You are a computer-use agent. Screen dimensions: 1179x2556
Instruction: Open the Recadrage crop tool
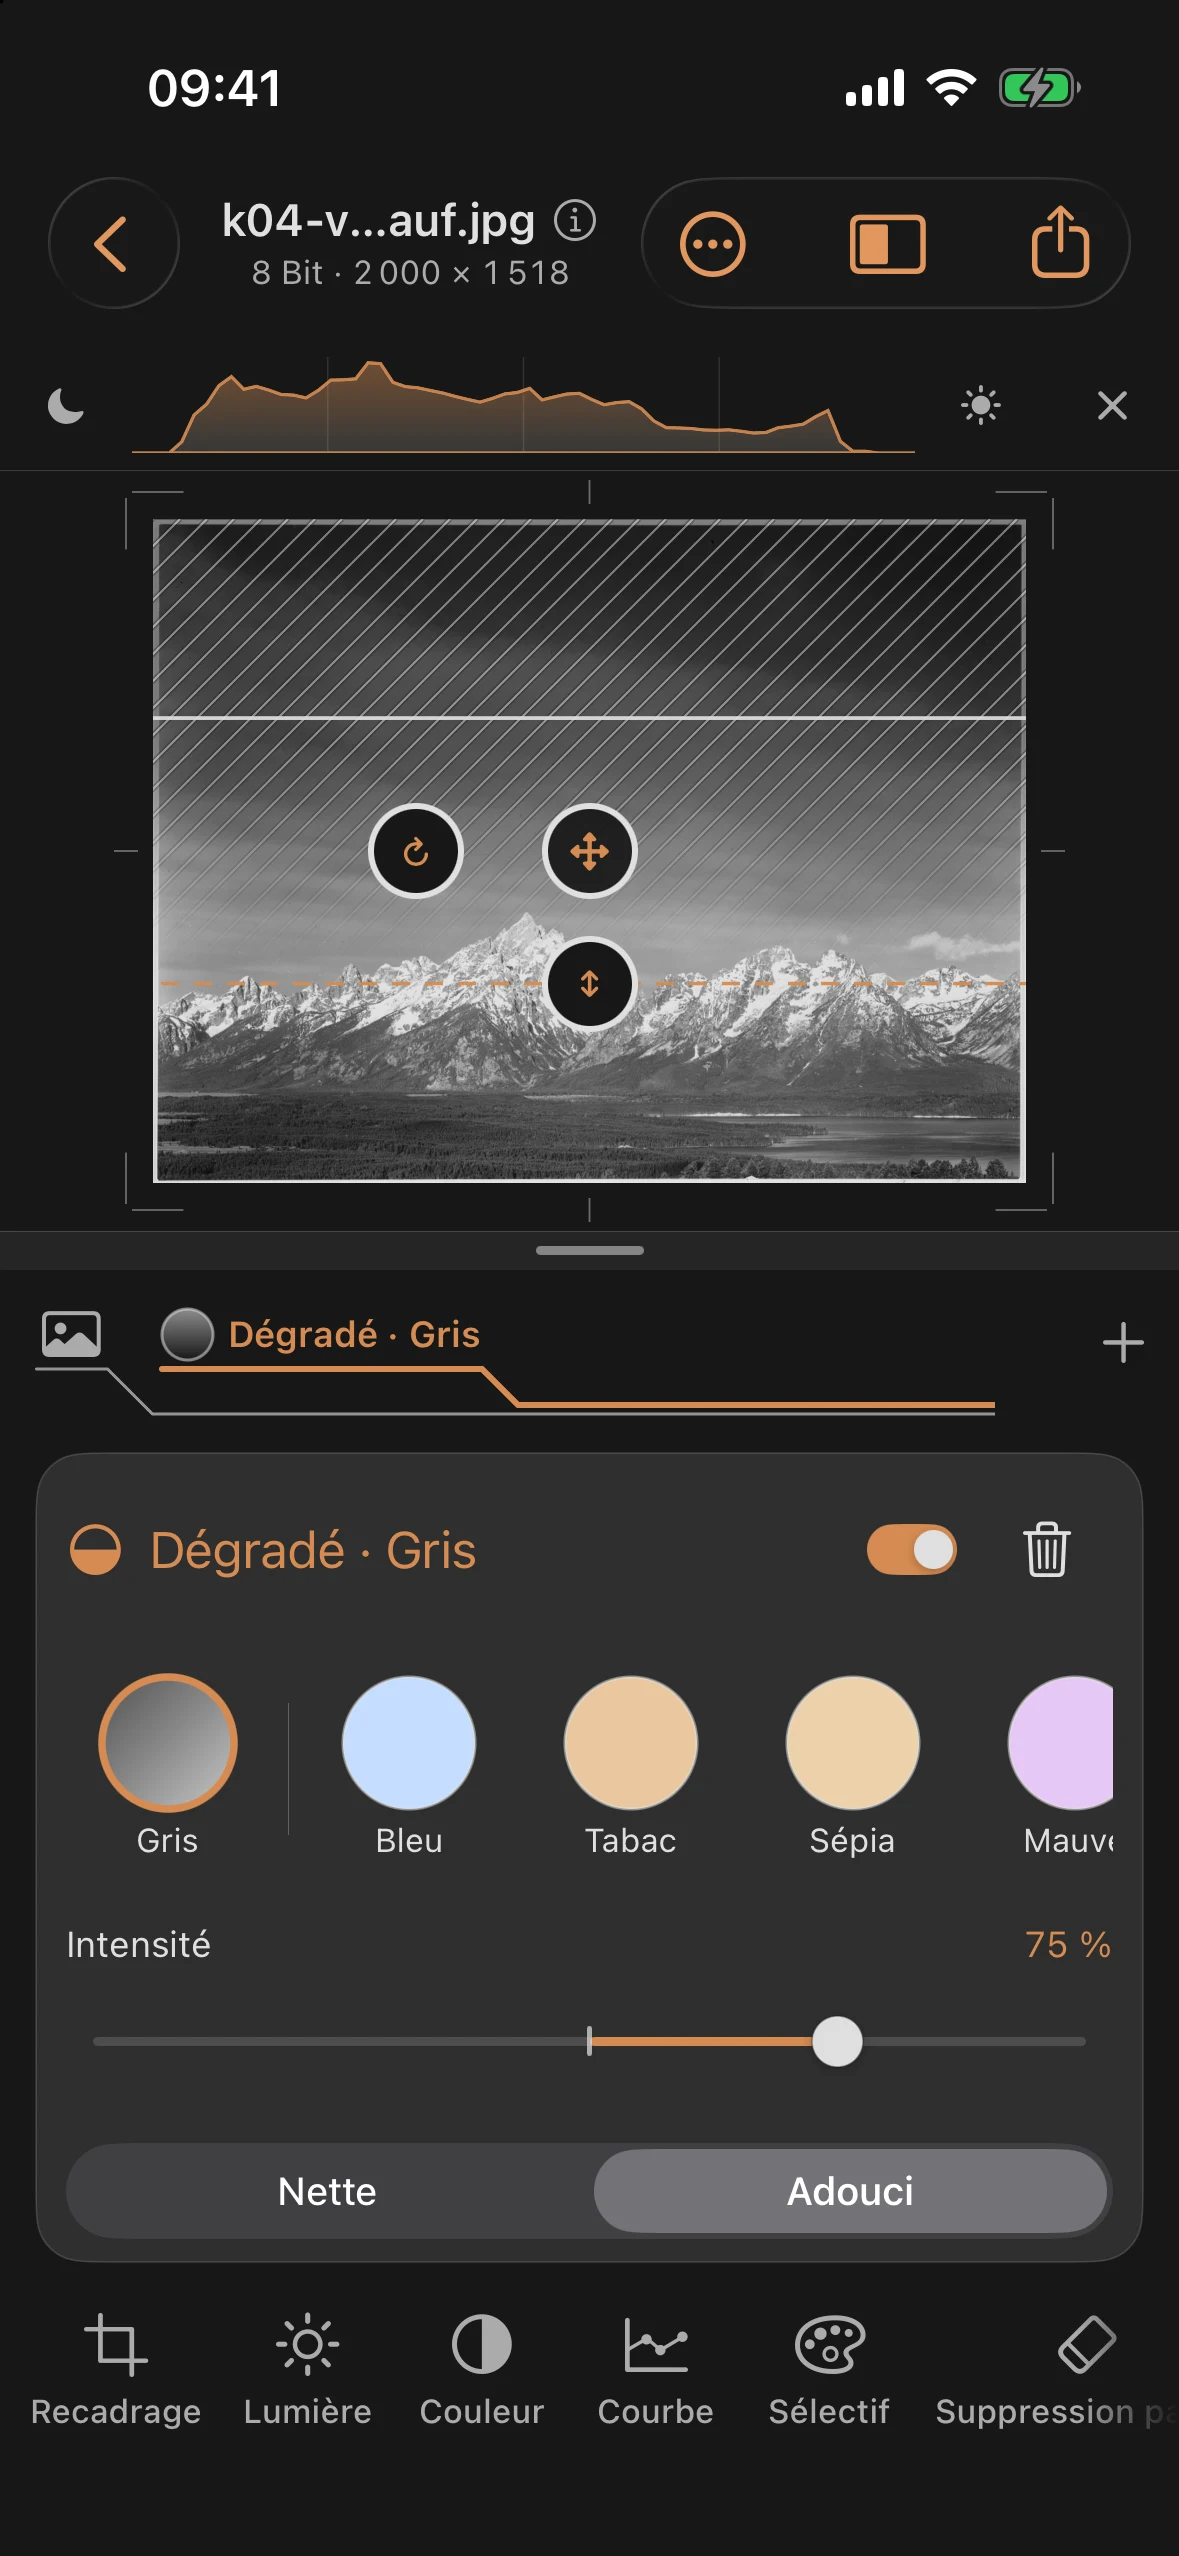tap(116, 2370)
